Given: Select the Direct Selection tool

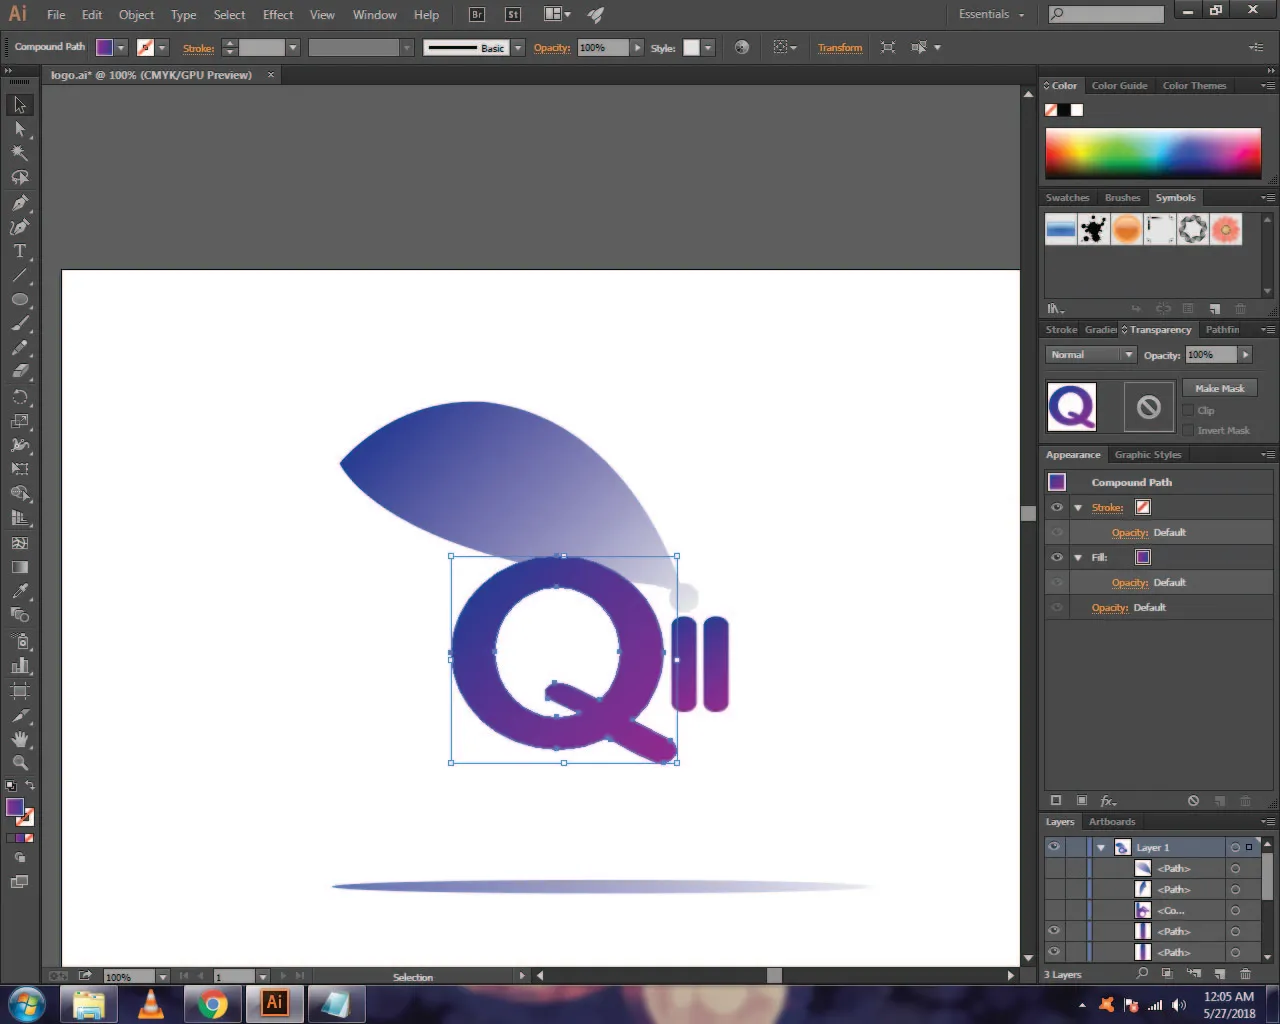Looking at the screenshot, I should tap(19, 129).
